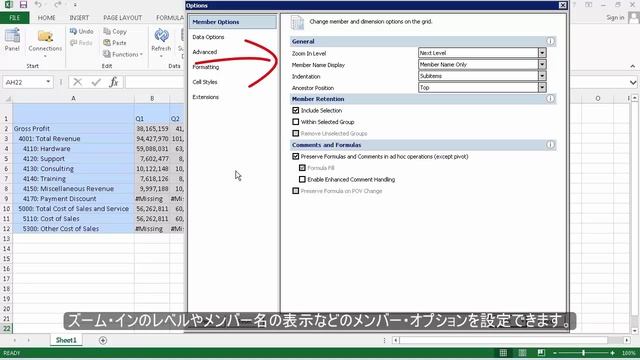Open the Ancestor Position dropdown
This screenshot has height=360, width=640.
[542, 87]
